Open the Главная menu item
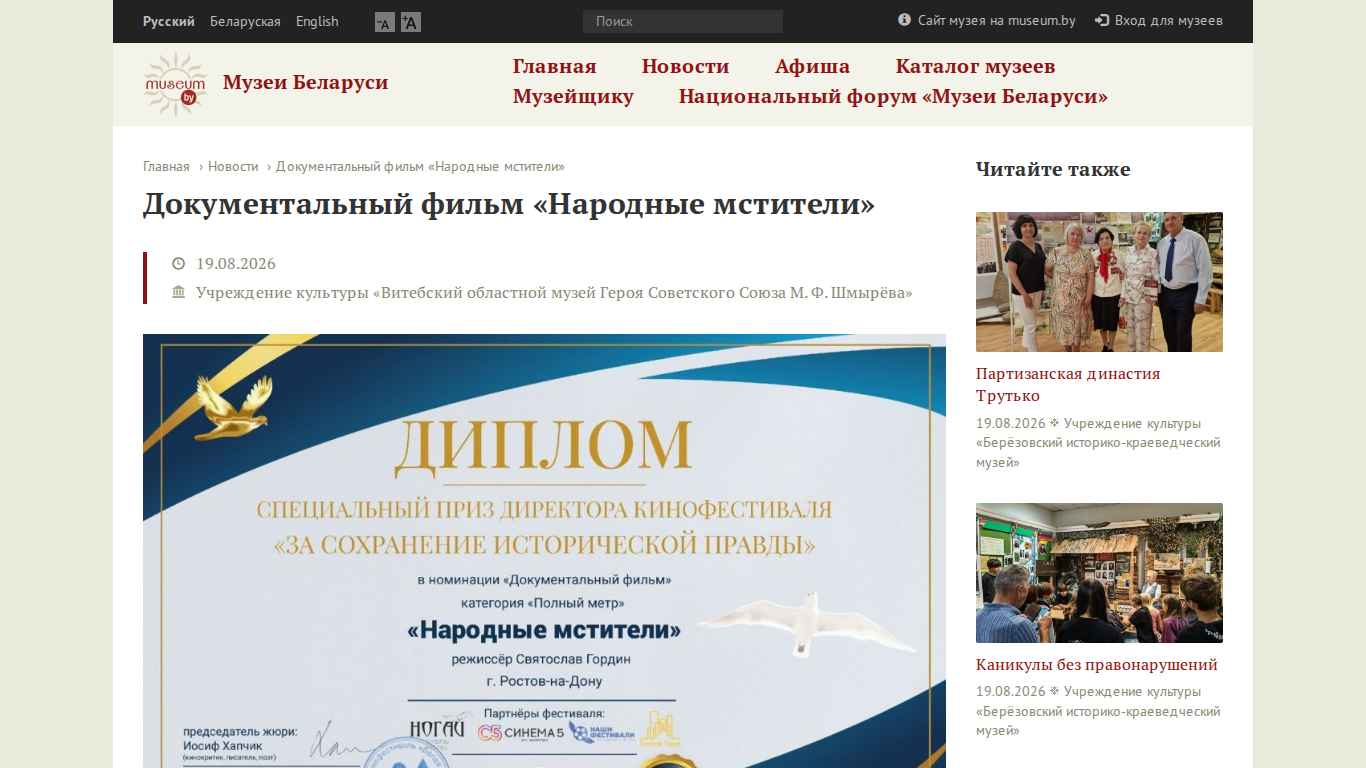Viewport: 1366px width, 768px height. click(555, 66)
